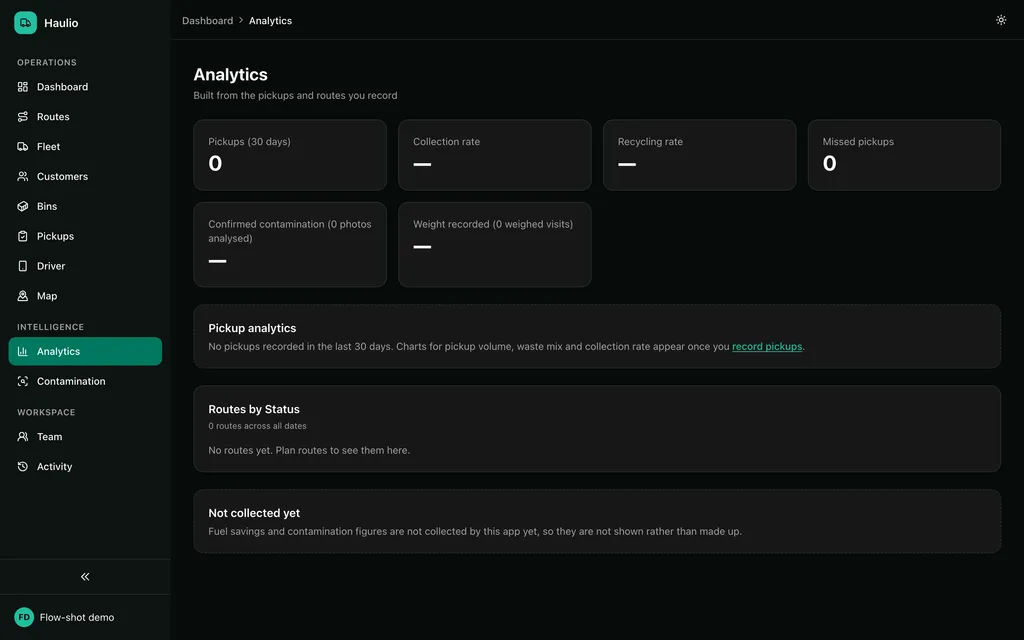The image size is (1024, 640).
Task: Click the INTELLIGENCE section label
Action: pyautogui.click(x=50, y=327)
